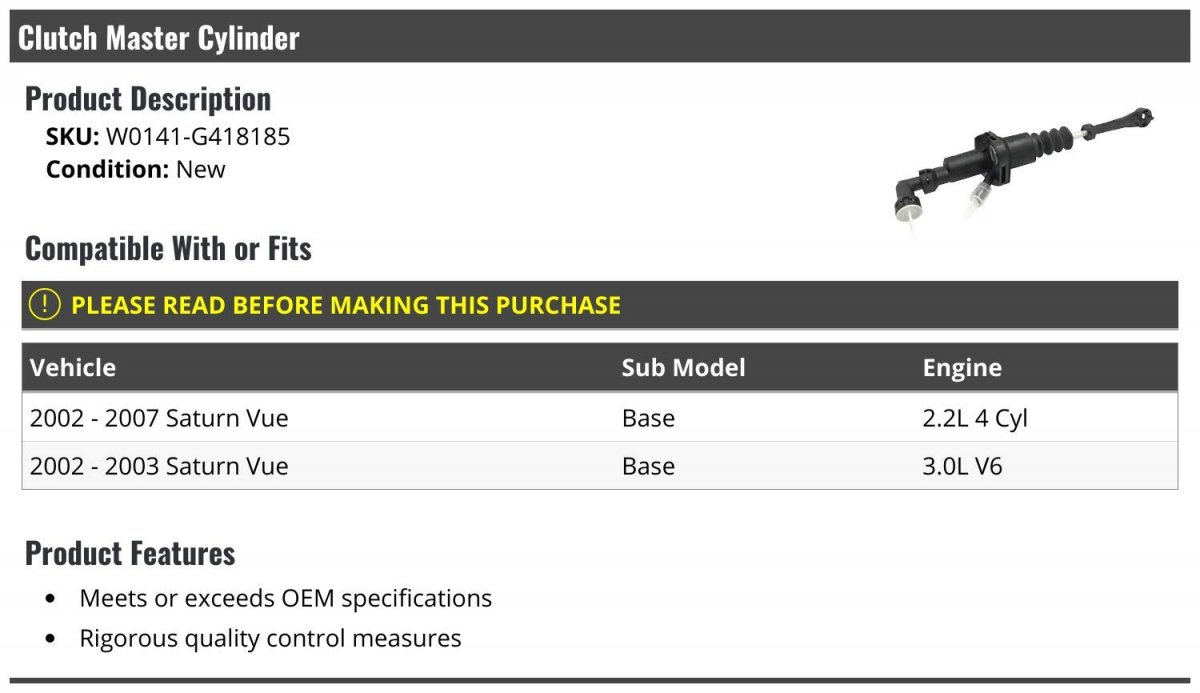1200x693 pixels.
Task: Click Base sub model in the 3.0L row
Action: click(648, 466)
